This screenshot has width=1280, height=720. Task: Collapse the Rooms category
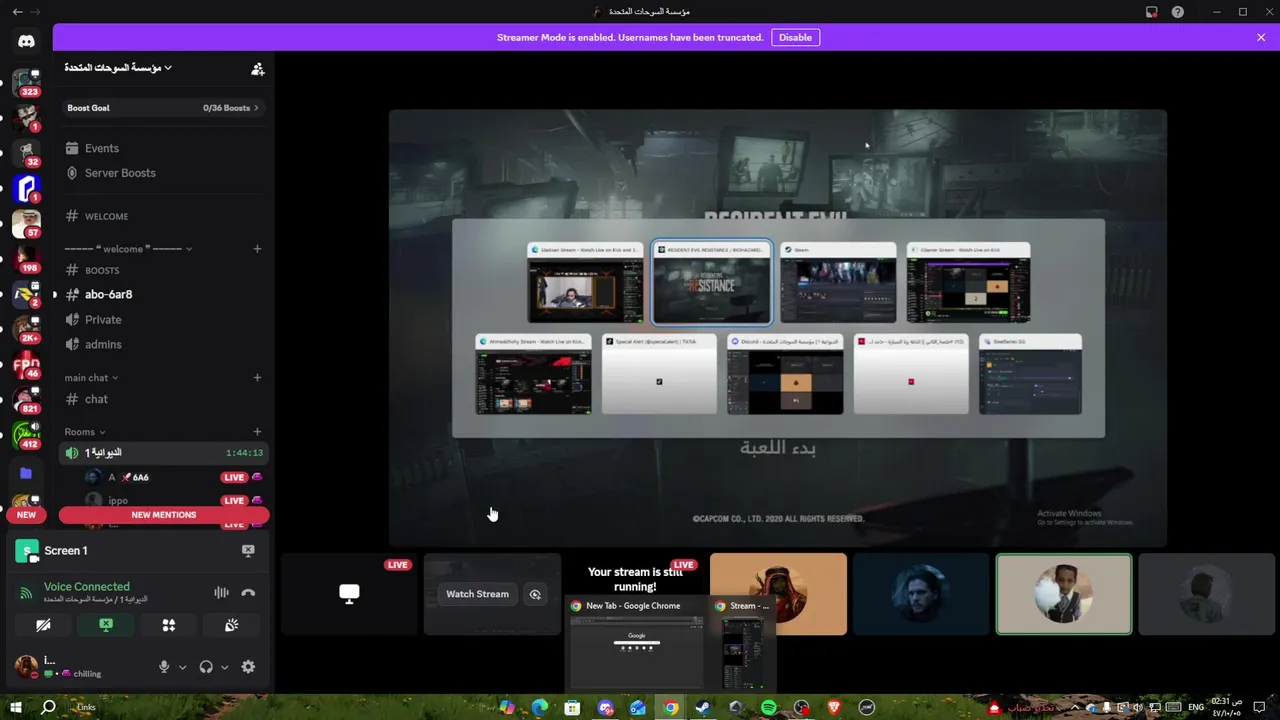click(x=85, y=432)
